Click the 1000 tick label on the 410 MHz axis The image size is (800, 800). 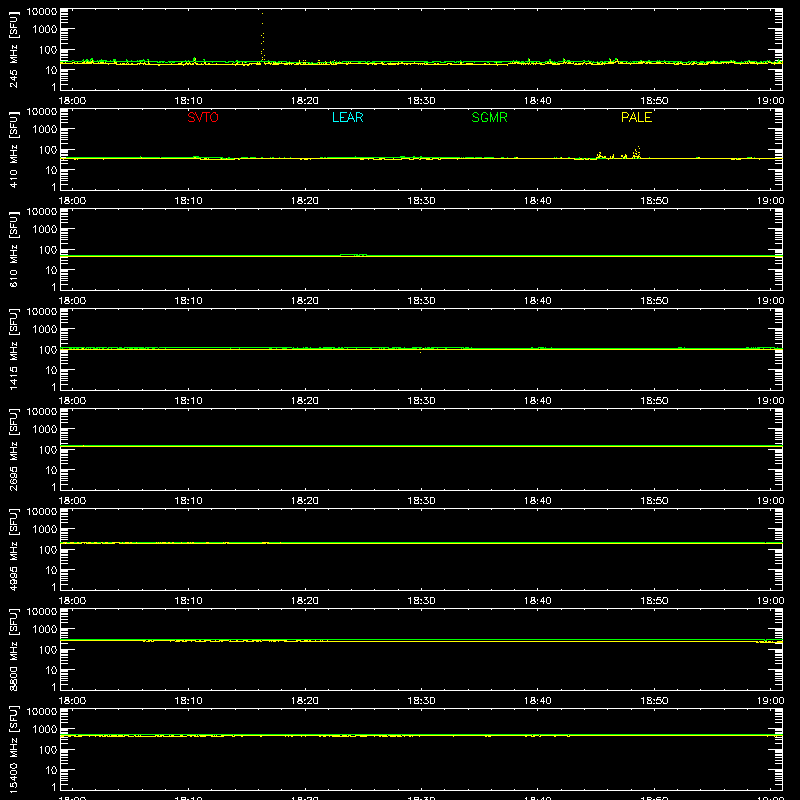pyautogui.click(x=45, y=130)
